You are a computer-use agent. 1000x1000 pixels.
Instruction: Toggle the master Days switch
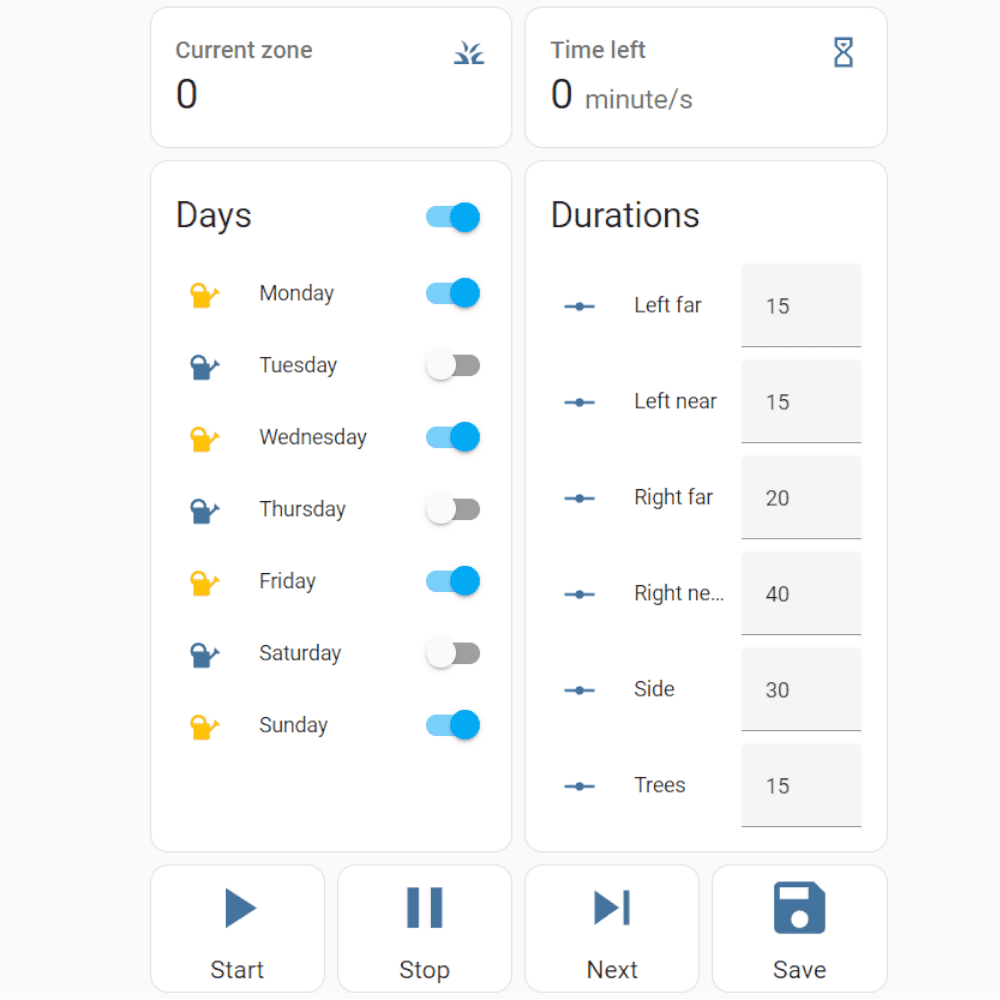click(453, 217)
